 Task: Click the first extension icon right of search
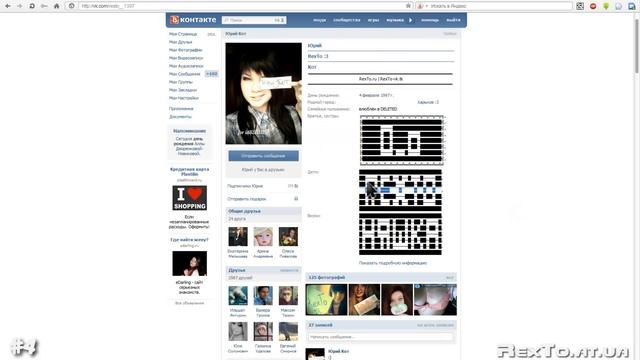click(580, 6)
